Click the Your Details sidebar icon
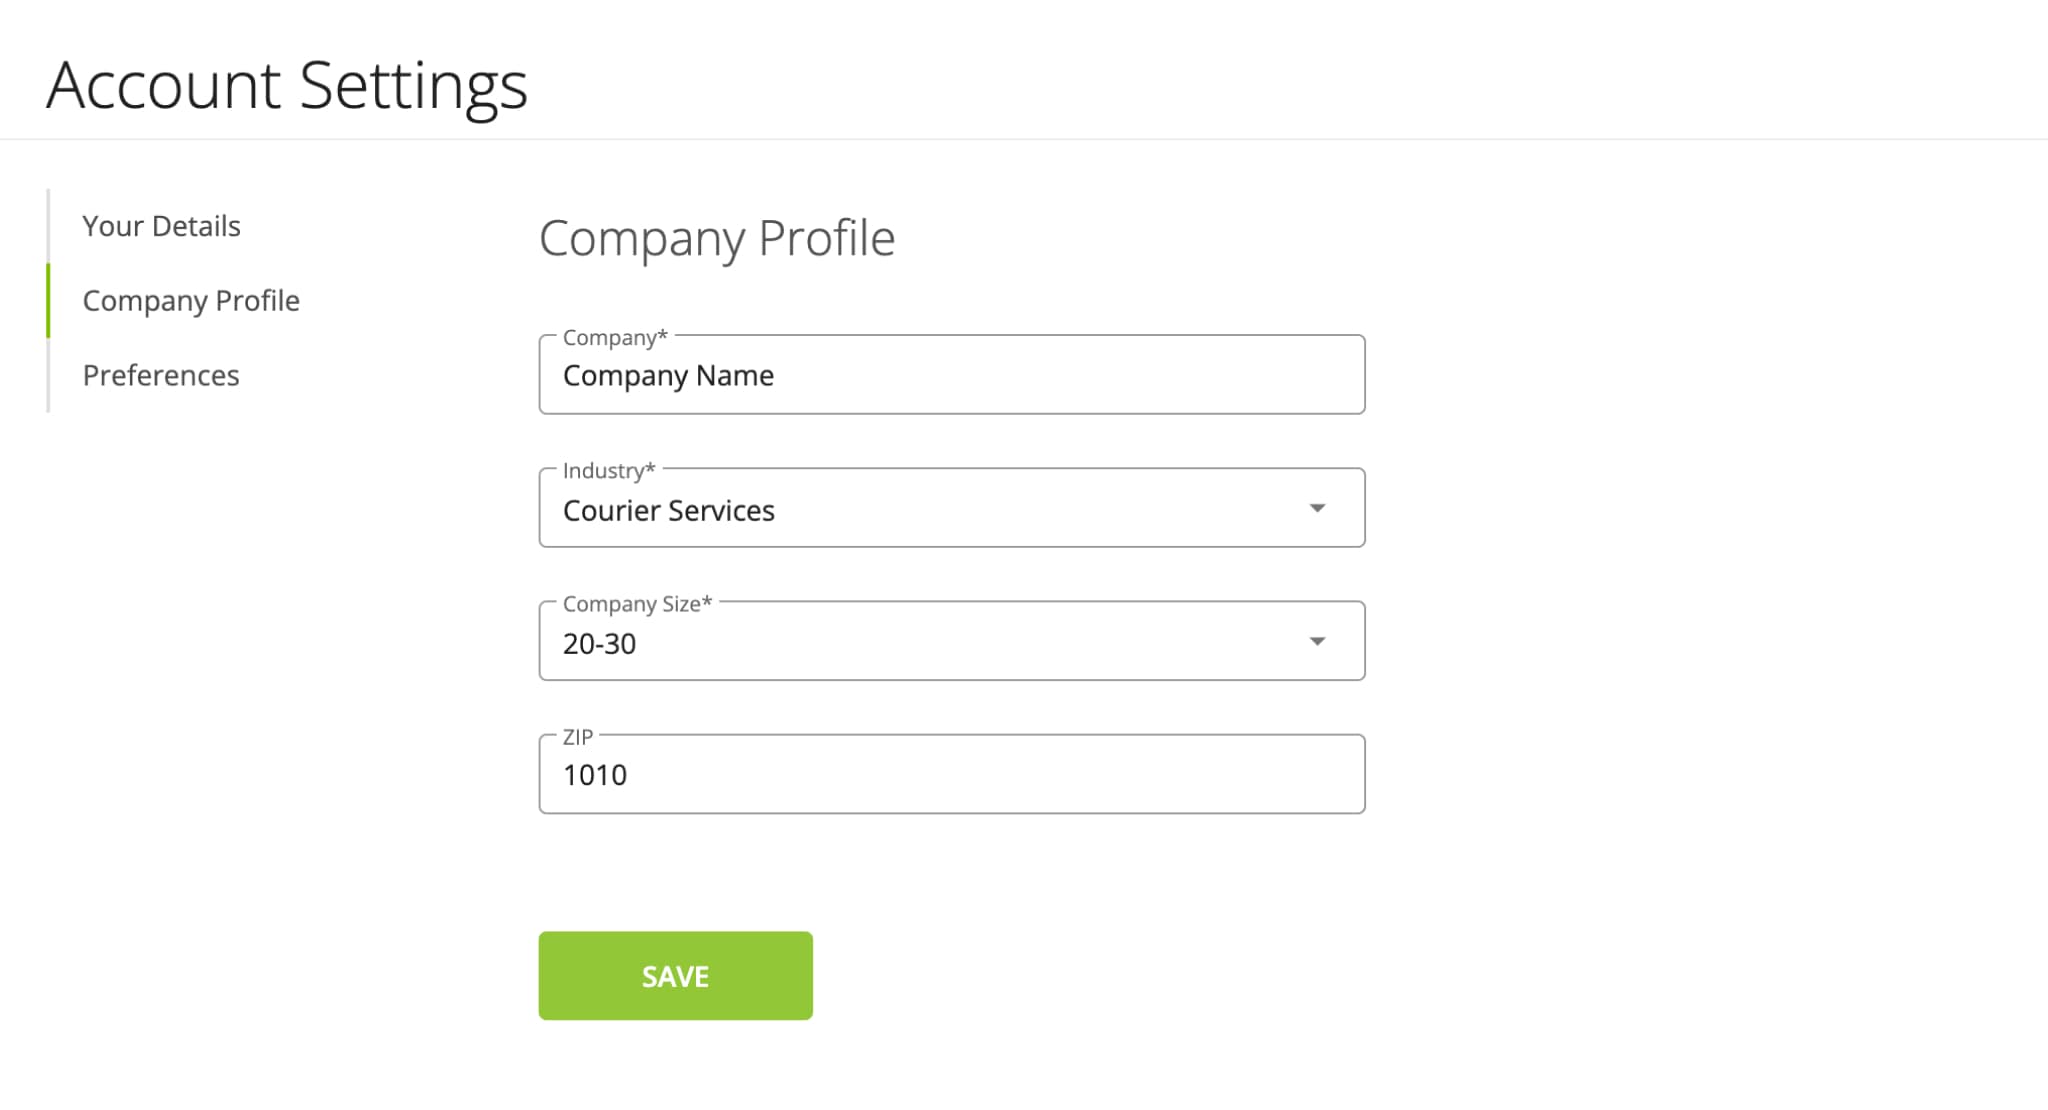The height and width of the screenshot is (1110, 2048). (x=160, y=224)
